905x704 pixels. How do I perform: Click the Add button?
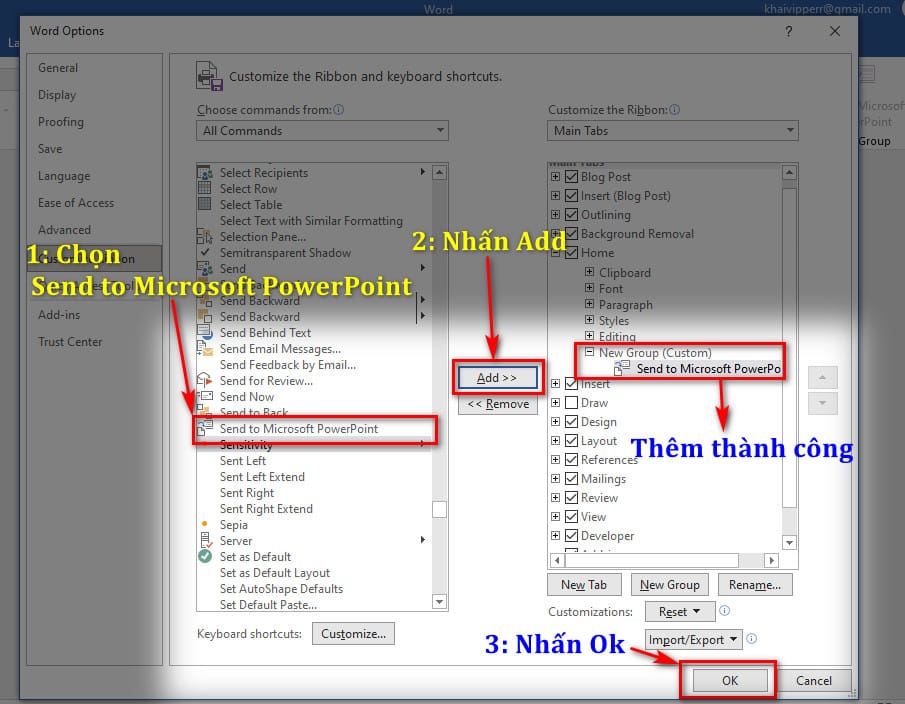click(497, 377)
